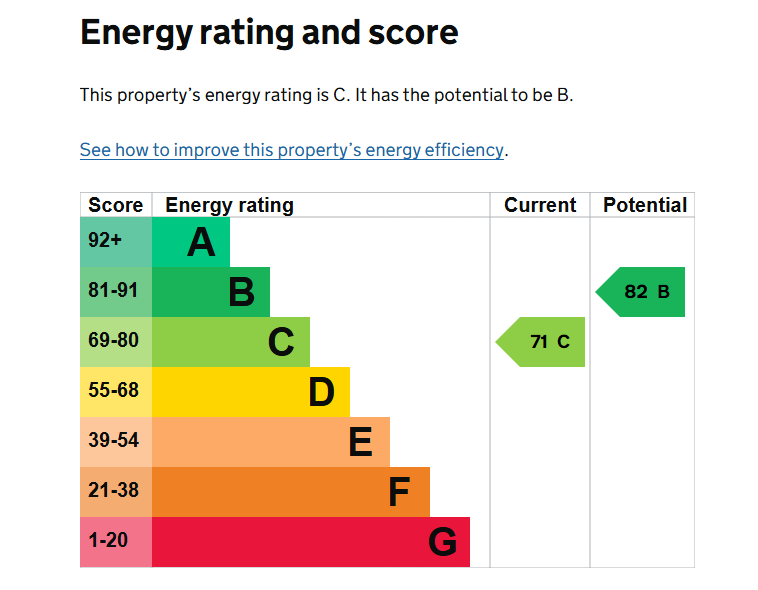Click the current 71 C rating arrow
The width and height of the screenshot is (758, 590).
[x=540, y=342]
